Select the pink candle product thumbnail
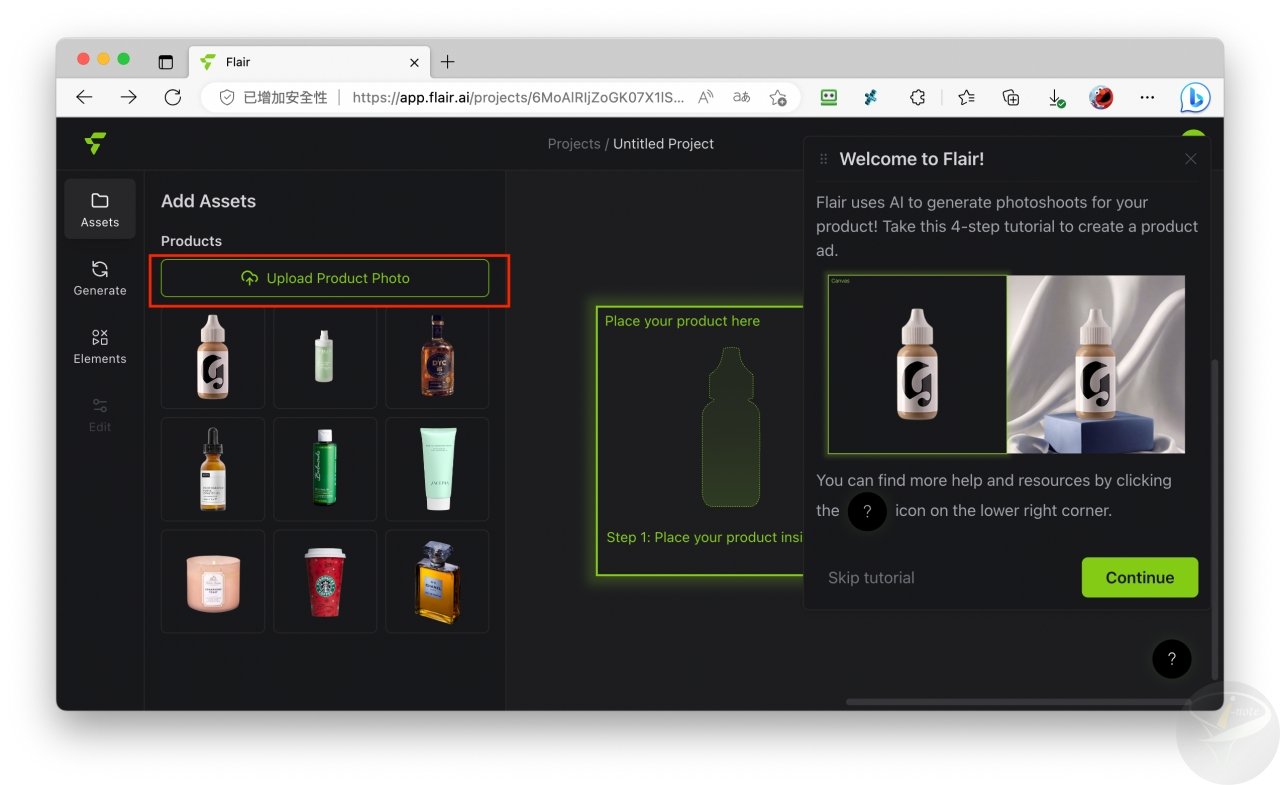The height and width of the screenshot is (785, 1280). [x=213, y=581]
